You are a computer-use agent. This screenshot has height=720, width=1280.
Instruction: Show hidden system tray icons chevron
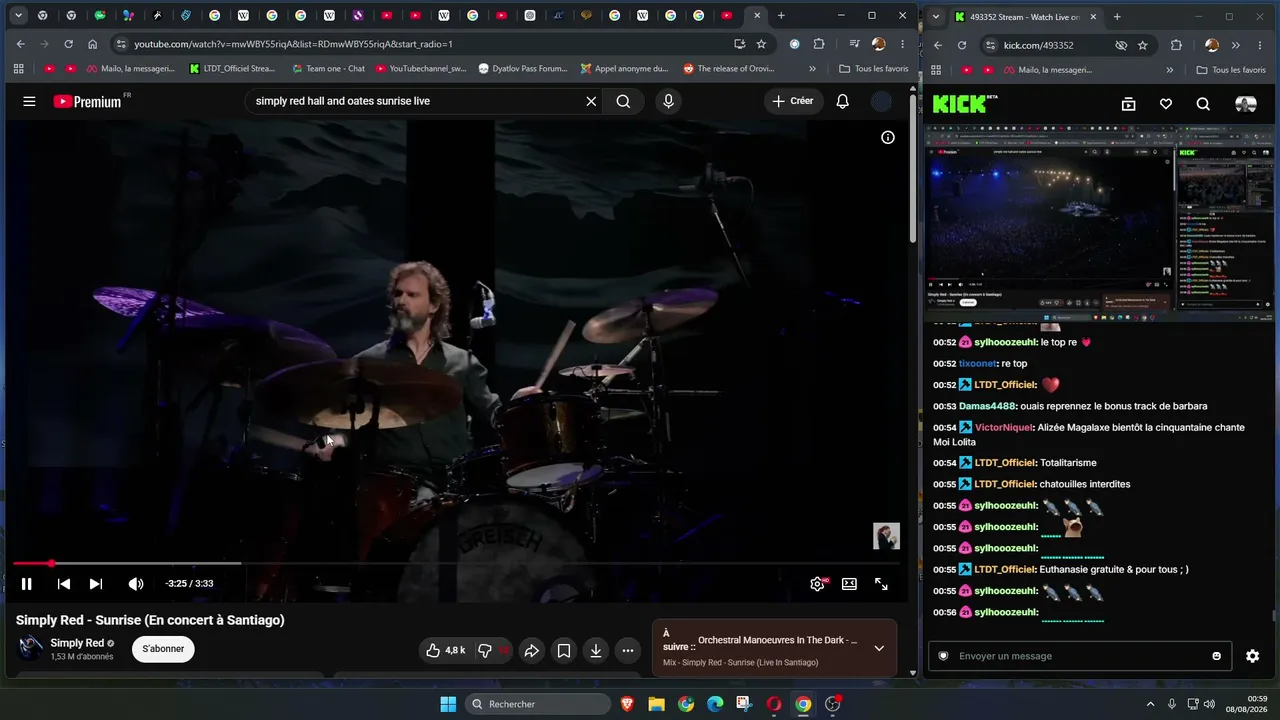coord(1151,704)
